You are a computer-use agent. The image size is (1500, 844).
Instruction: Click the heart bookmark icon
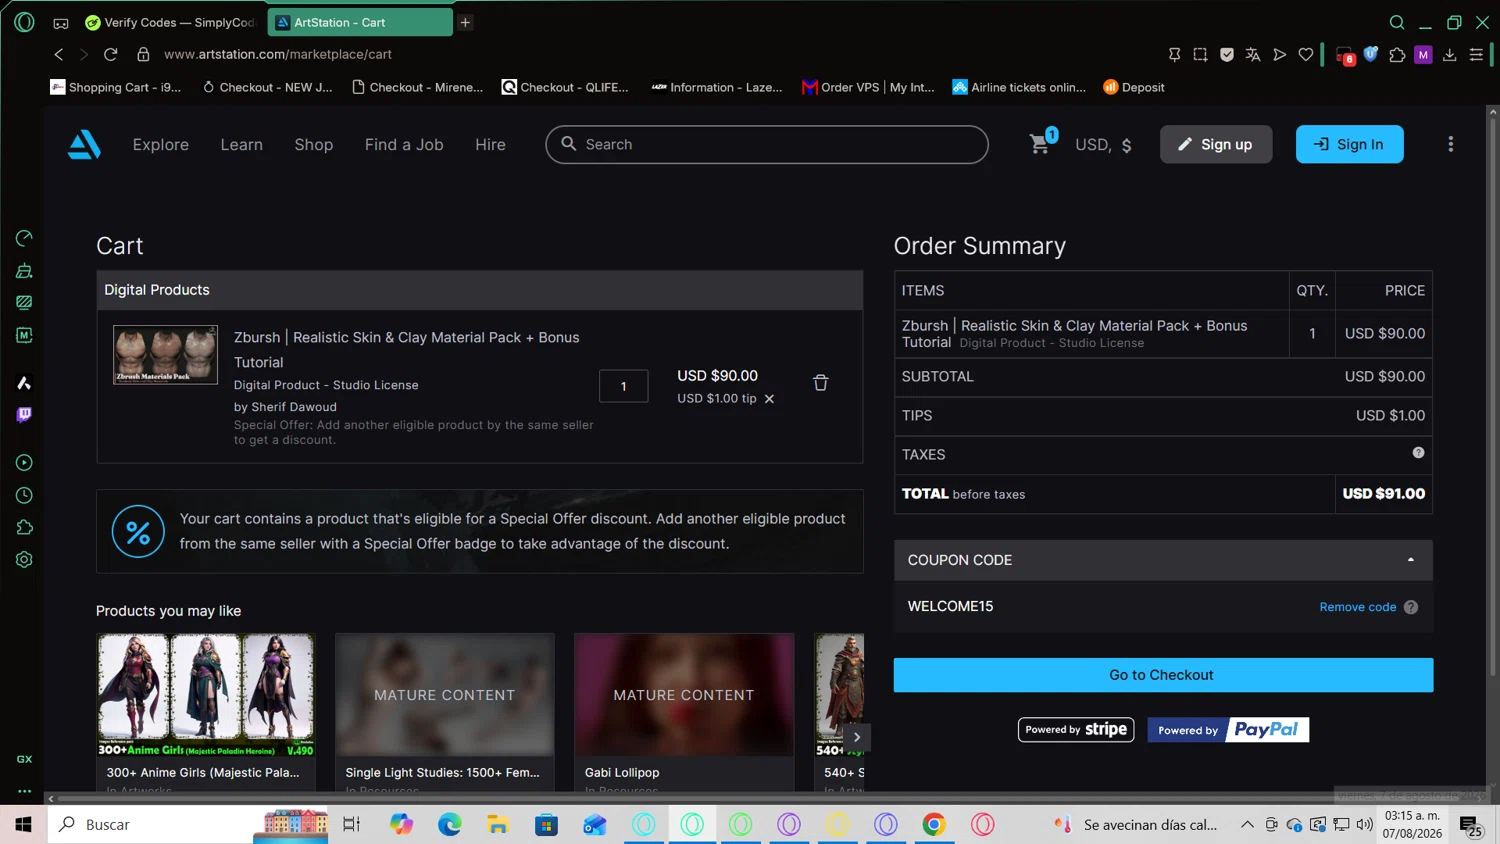pos(1306,55)
